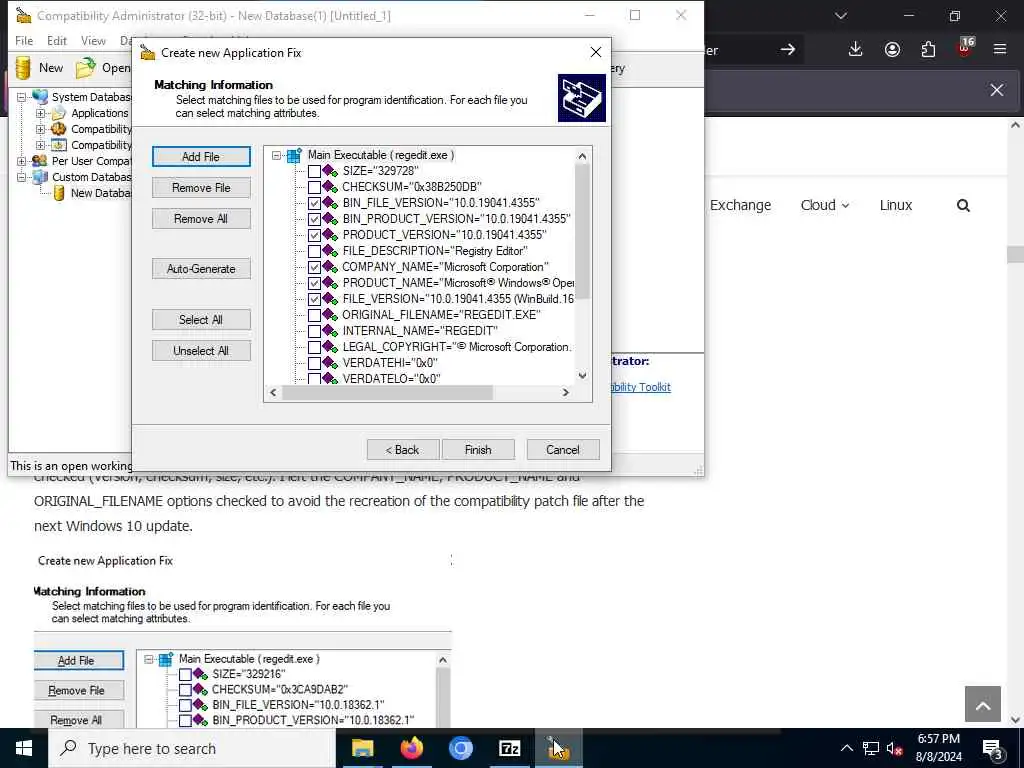Viewport: 1024px width, 768px height.
Task: Click the muted volume tray icon
Action: point(895,749)
